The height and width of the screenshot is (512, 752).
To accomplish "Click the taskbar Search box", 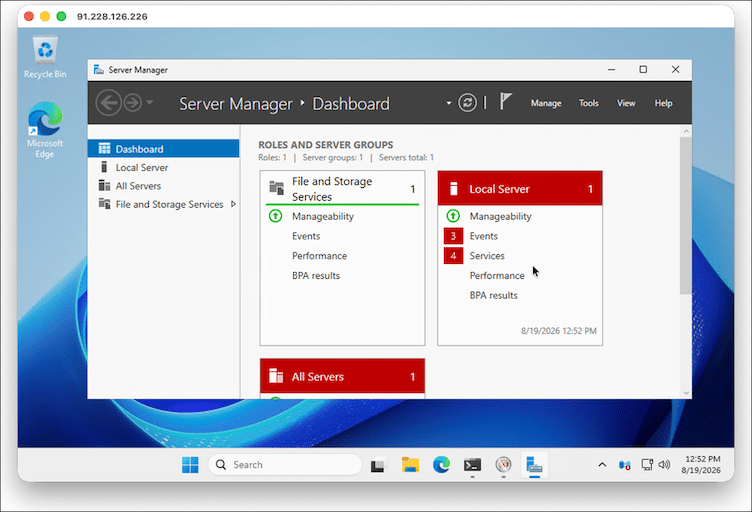I will pyautogui.click(x=285, y=465).
